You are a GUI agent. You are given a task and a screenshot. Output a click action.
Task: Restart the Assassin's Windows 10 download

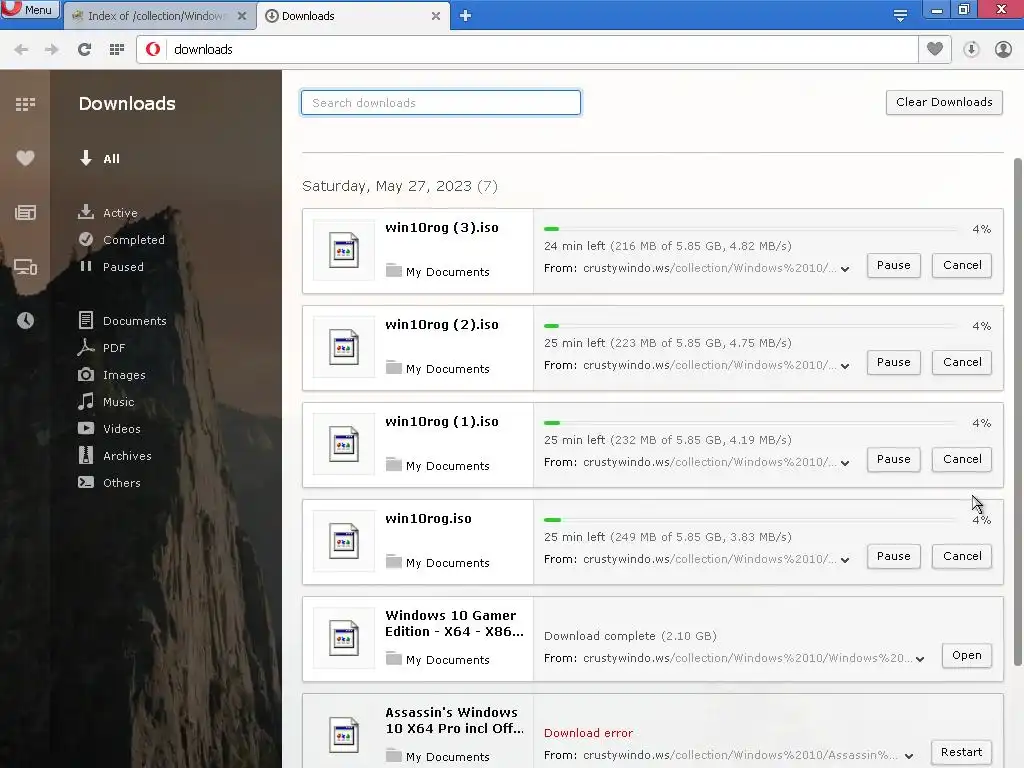tap(961, 752)
